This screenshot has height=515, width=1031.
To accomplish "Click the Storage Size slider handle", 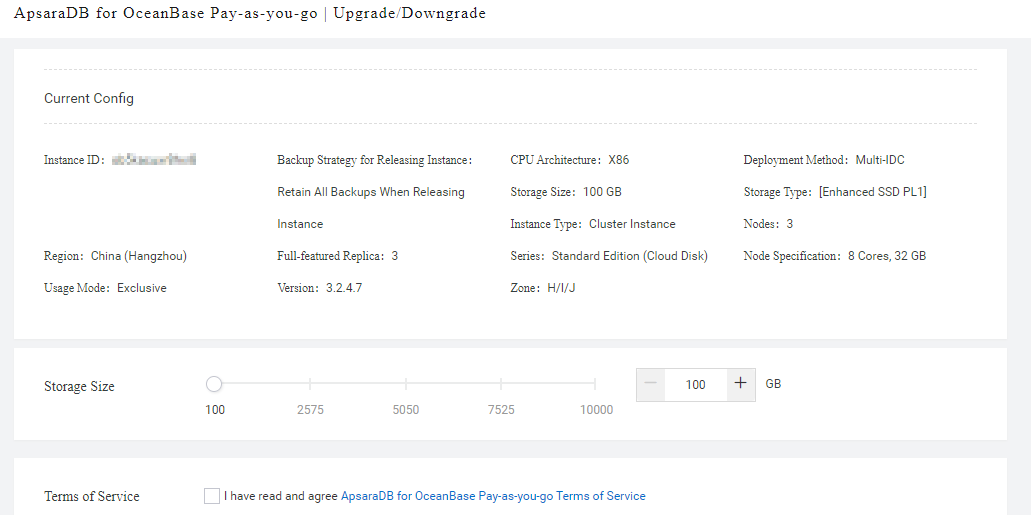I will 214,384.
